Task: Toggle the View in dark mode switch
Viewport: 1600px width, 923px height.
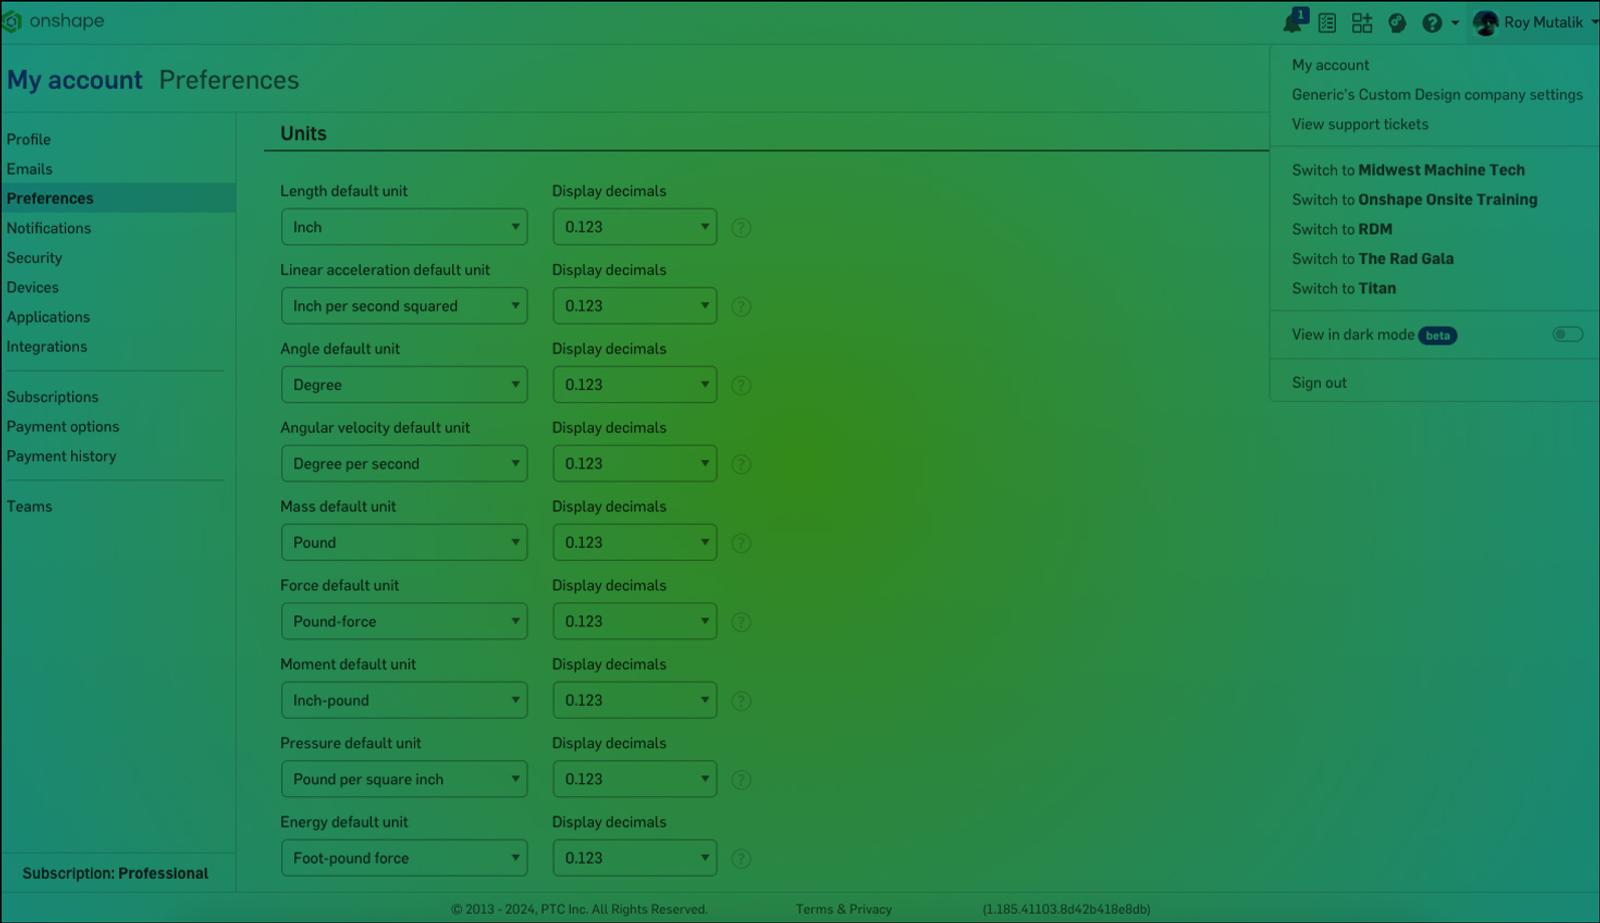Action: point(1567,334)
